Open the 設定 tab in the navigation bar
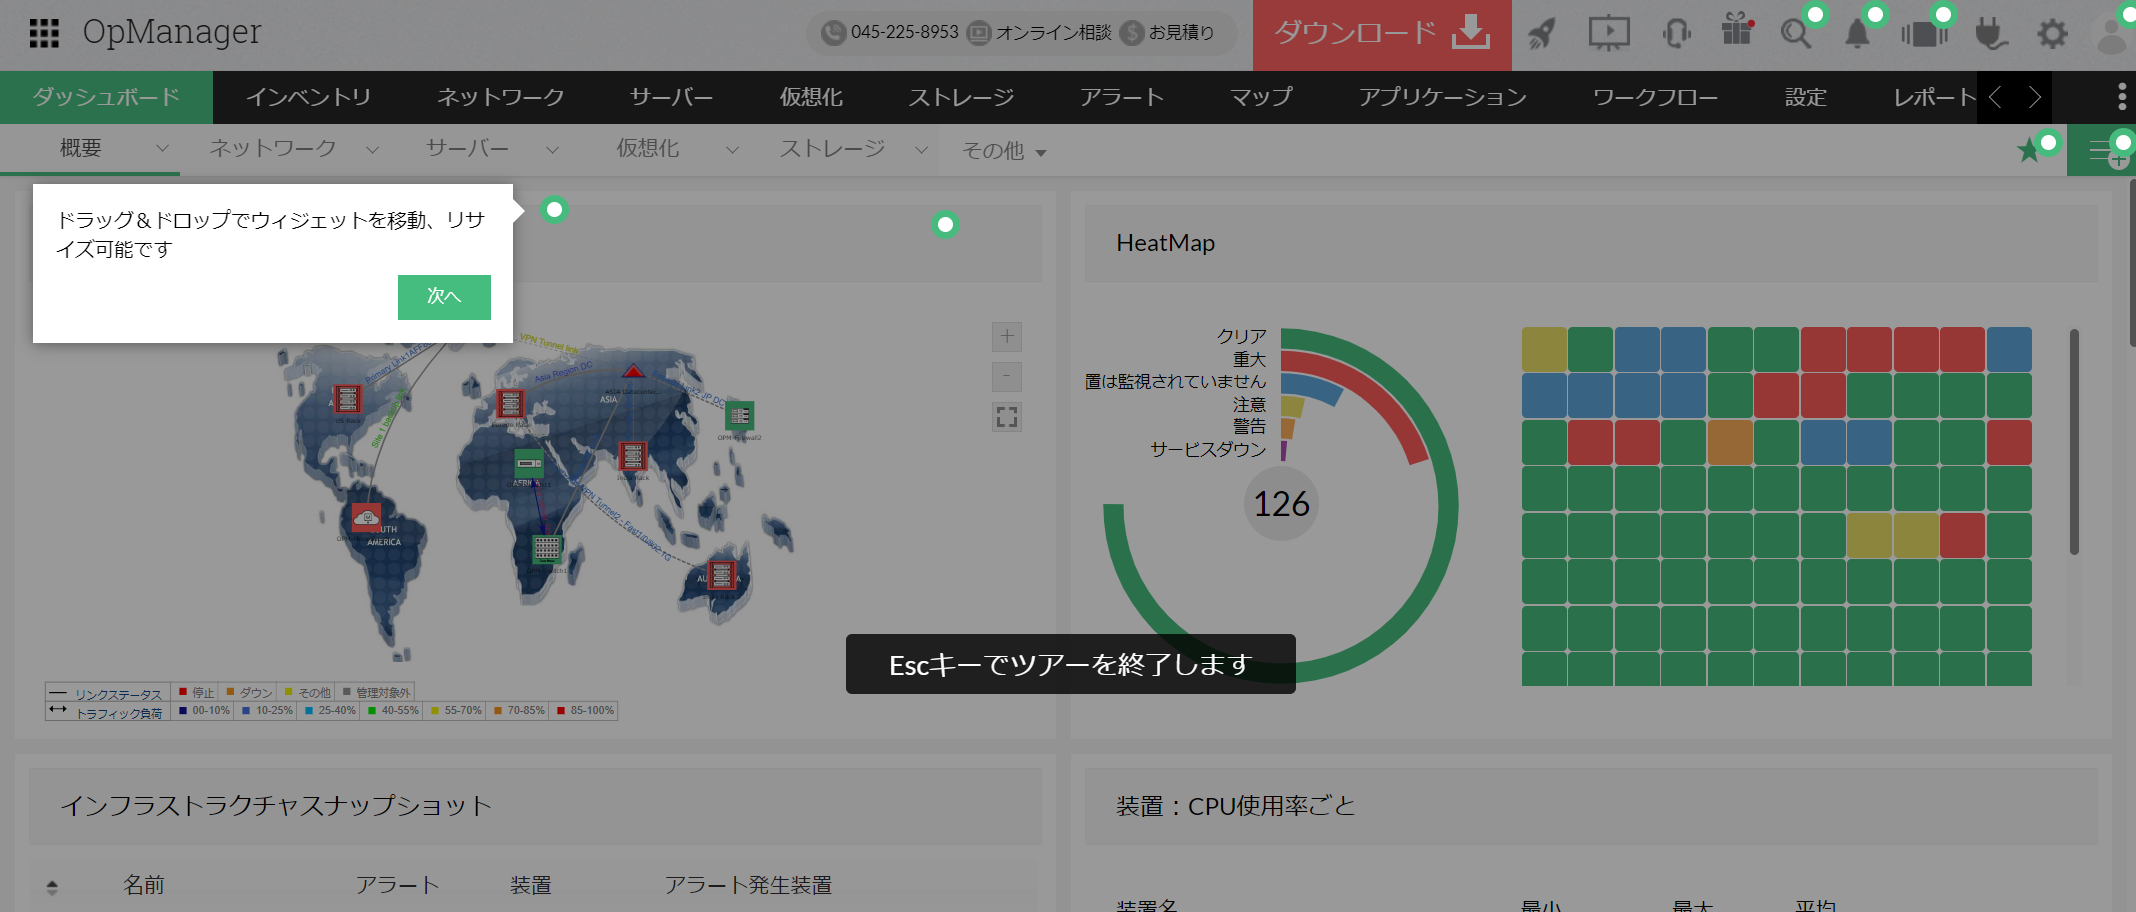Viewport: 2136px width, 912px height. pyautogui.click(x=1806, y=97)
